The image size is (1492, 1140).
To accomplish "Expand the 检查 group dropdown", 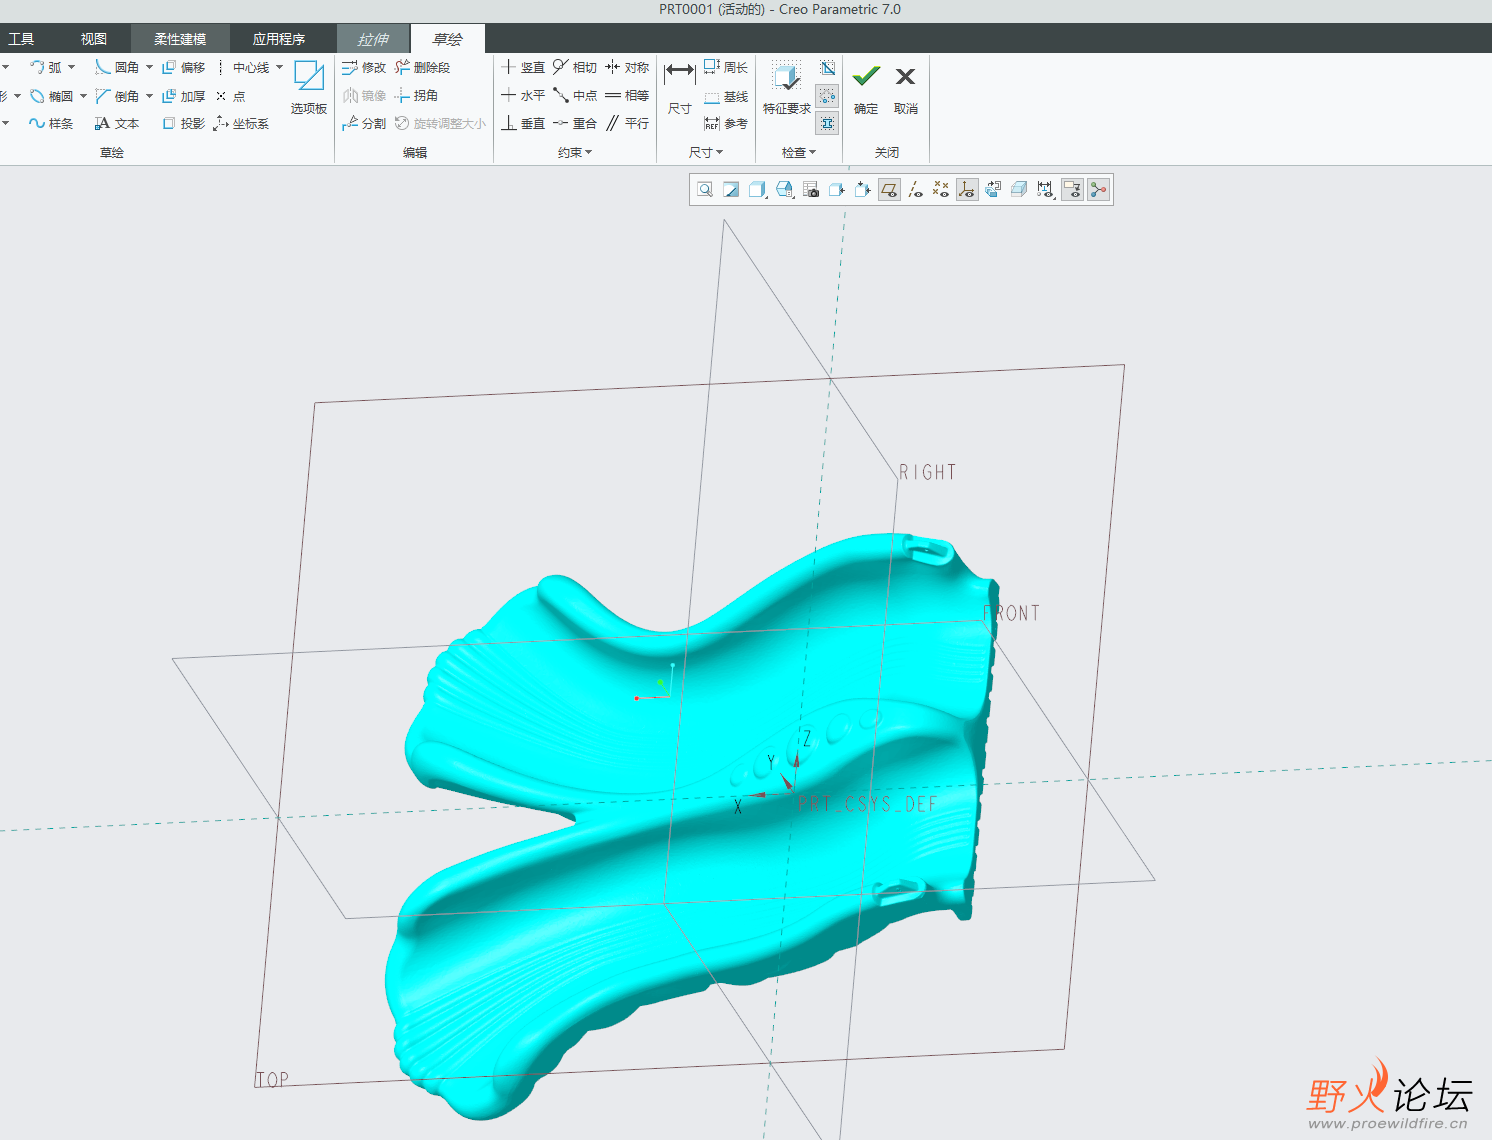I will click(799, 152).
